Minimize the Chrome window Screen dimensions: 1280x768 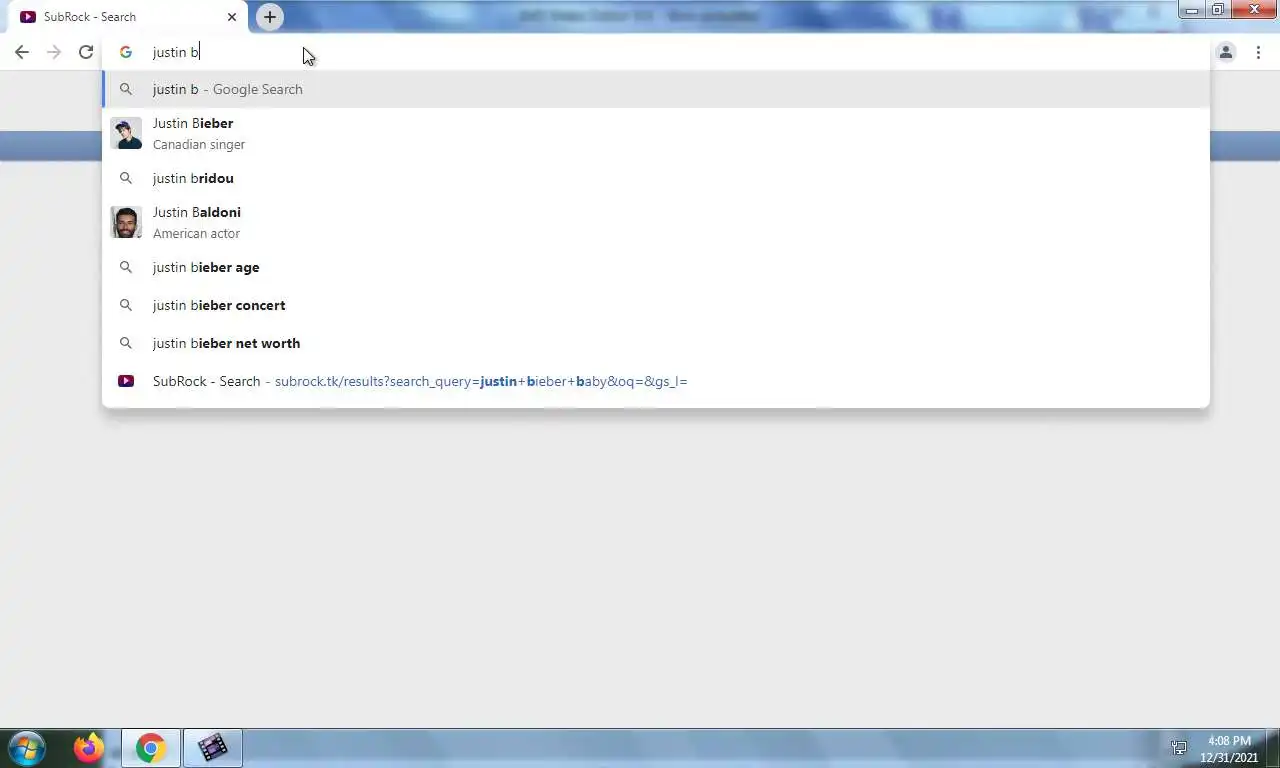(x=1191, y=10)
